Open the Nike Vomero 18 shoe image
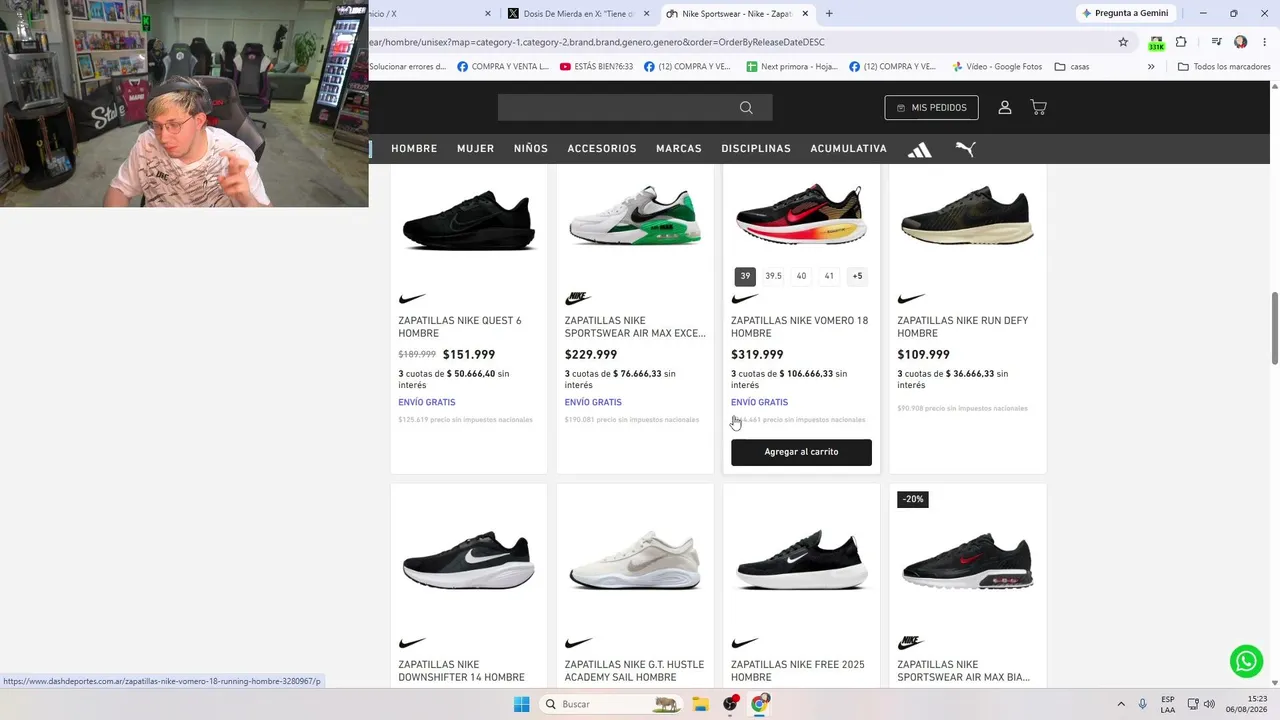This screenshot has width=1280, height=720. (x=801, y=214)
